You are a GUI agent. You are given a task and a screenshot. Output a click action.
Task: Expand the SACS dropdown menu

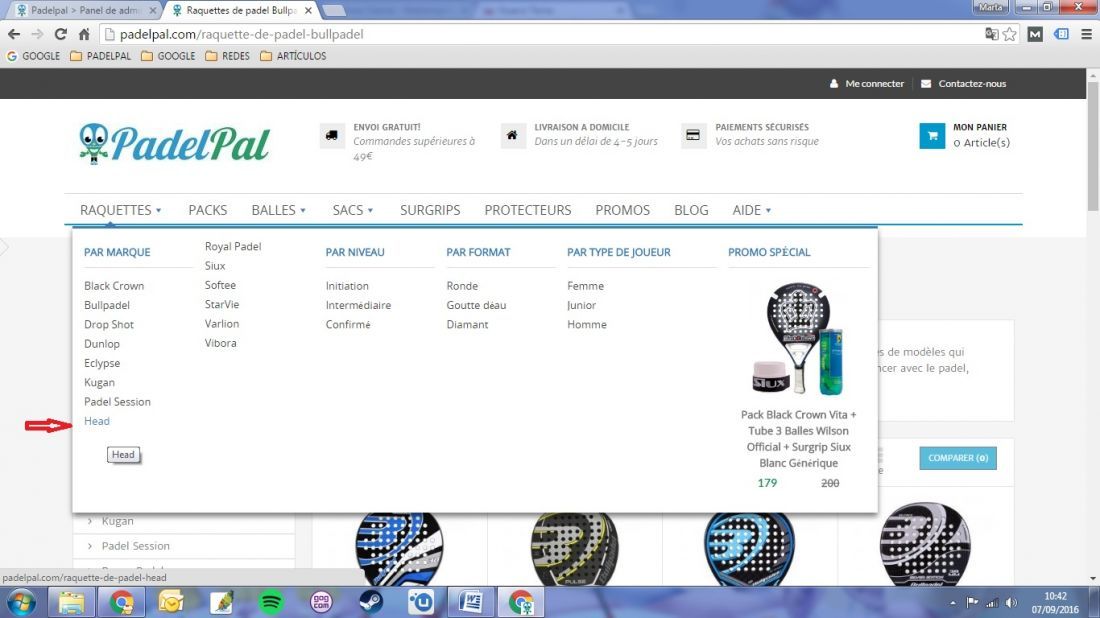(x=353, y=210)
